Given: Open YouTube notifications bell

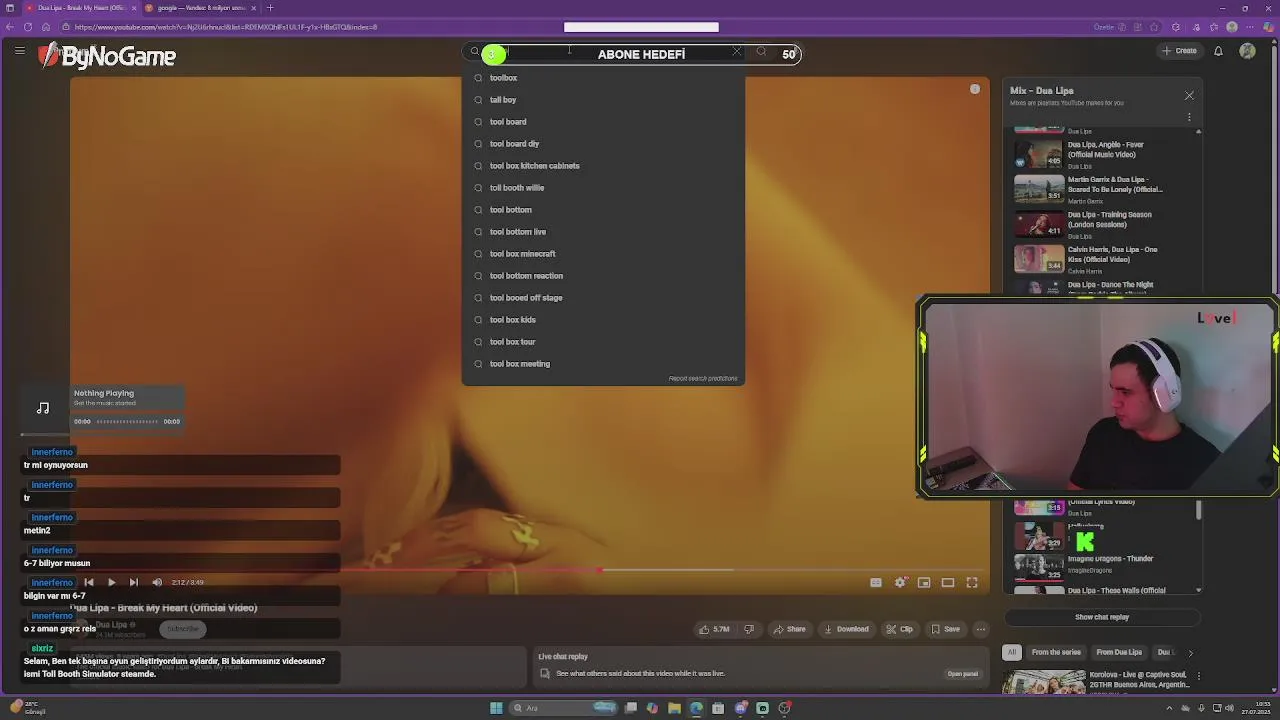Looking at the screenshot, I should pos(1218,51).
